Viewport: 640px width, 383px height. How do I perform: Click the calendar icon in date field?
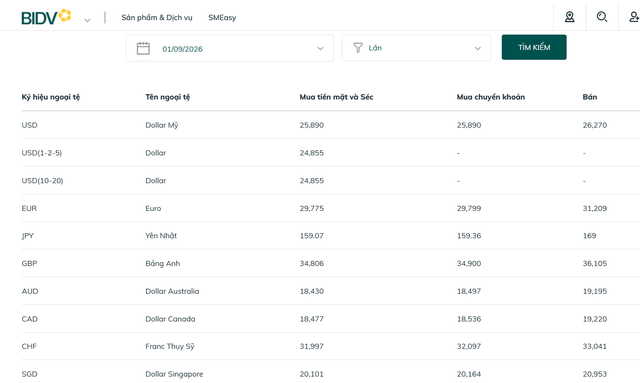143,48
